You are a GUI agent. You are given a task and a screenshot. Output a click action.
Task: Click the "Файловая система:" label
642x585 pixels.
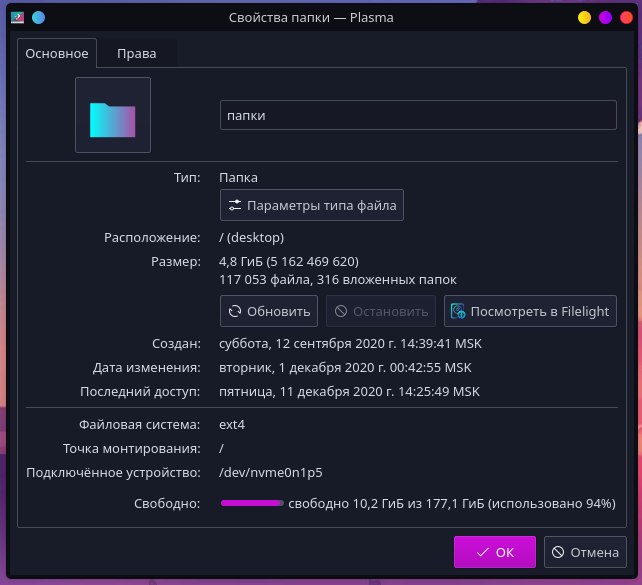[140, 425]
